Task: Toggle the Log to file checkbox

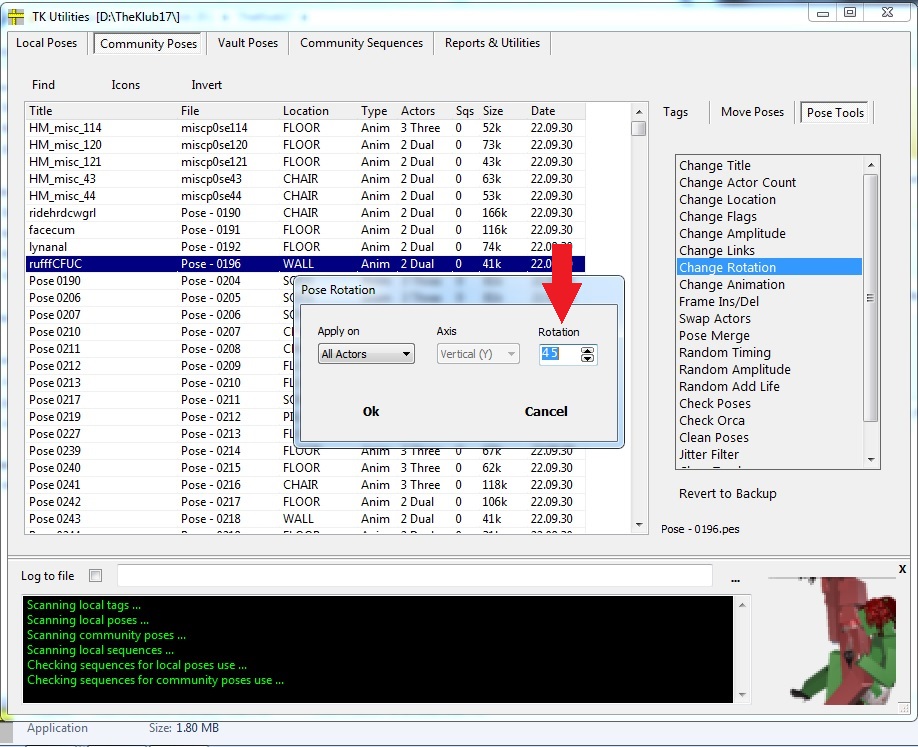Action: point(95,575)
